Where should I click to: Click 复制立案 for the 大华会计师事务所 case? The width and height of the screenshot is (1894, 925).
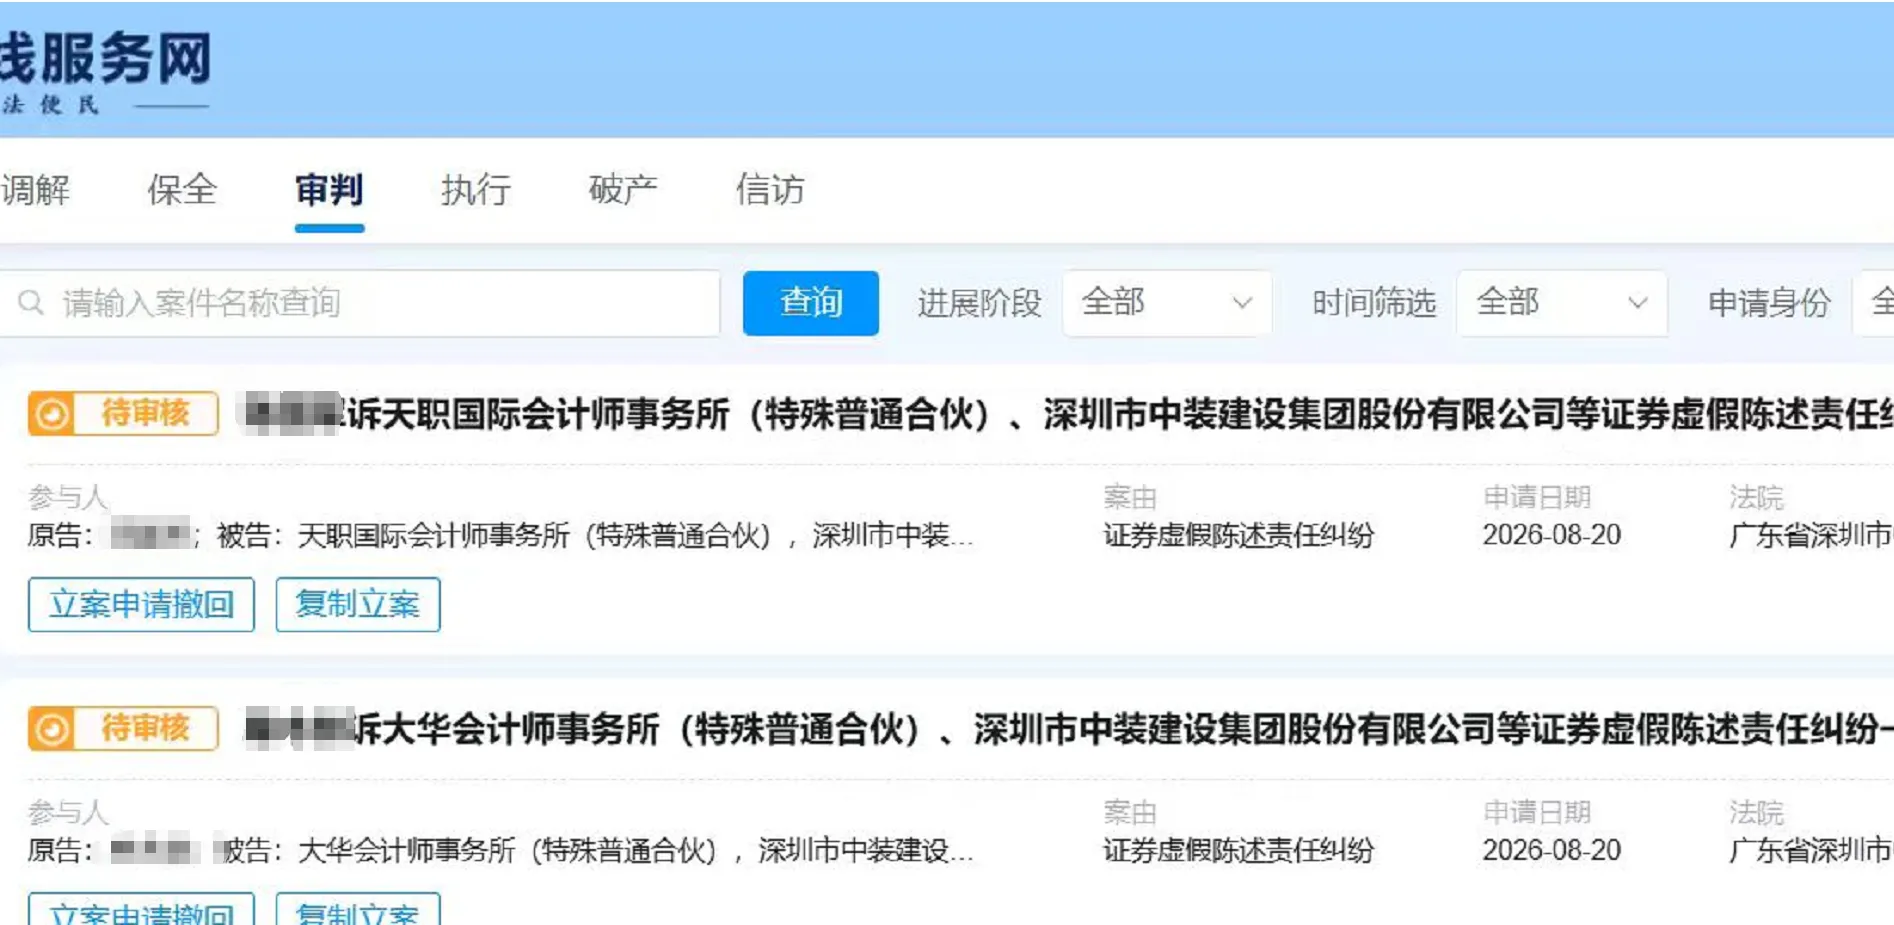358,910
